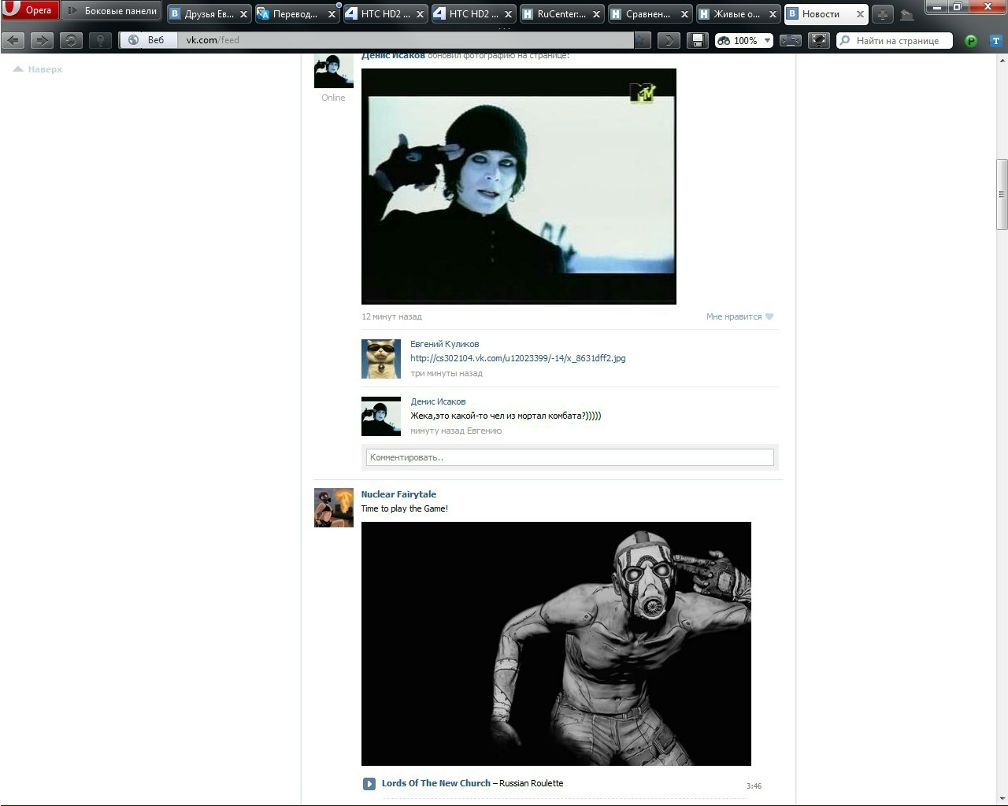
Task: Click the fit-to-width icon beside zoom
Action: [790, 41]
